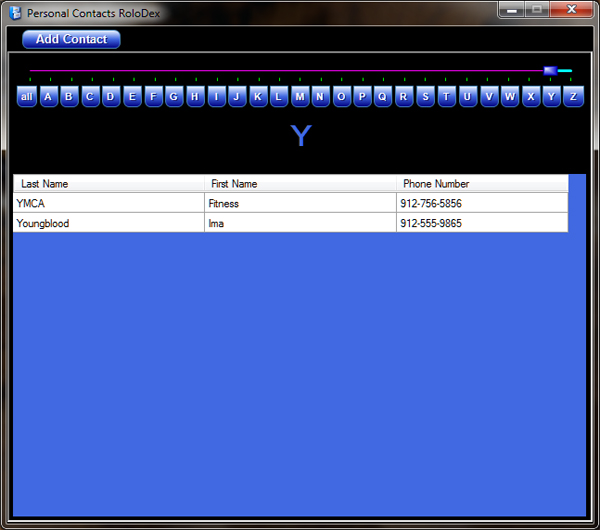Filter contacts by letter Z
600x530 pixels.
pos(573,96)
